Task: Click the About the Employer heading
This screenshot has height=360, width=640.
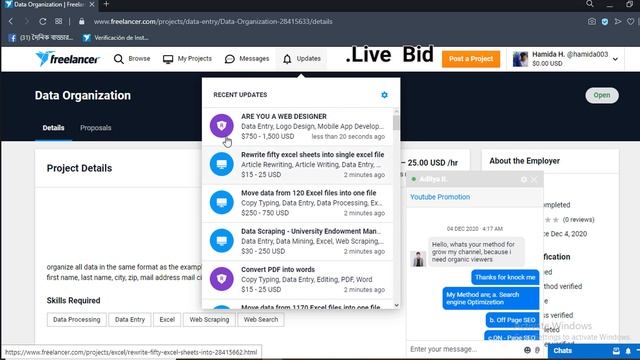Action: 524,161
